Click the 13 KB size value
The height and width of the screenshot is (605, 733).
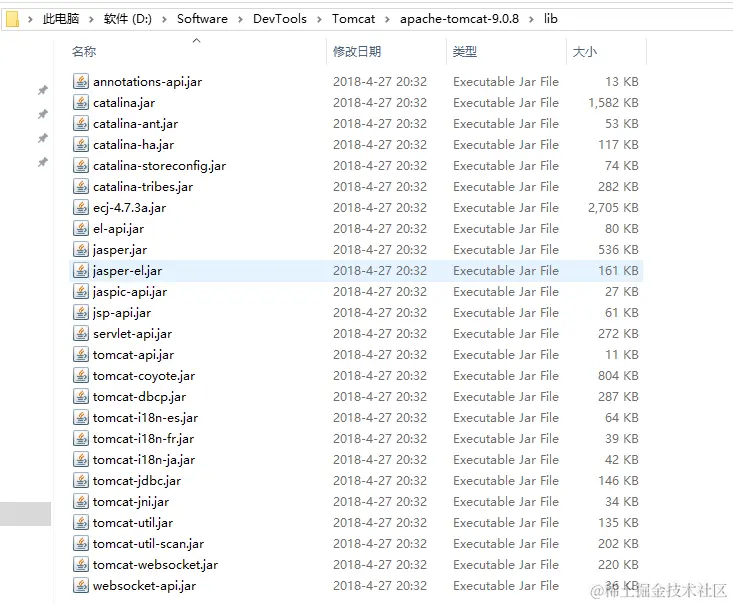(622, 81)
